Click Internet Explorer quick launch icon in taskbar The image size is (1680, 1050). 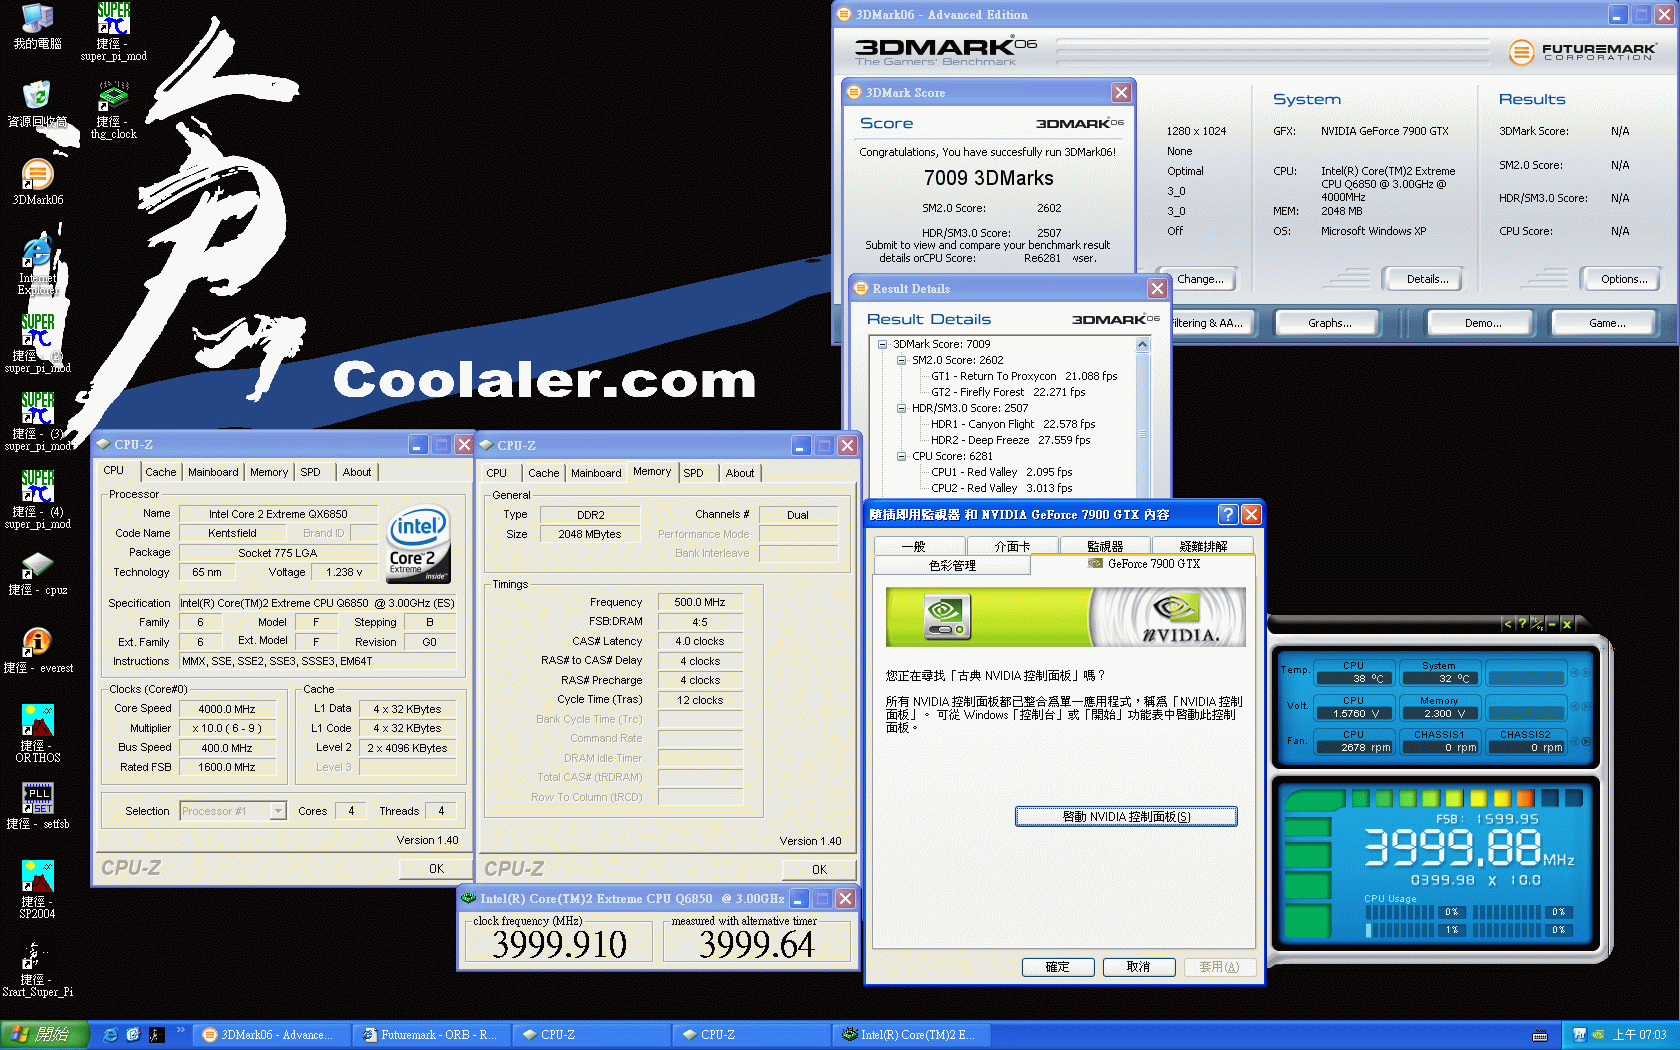click(110, 1035)
